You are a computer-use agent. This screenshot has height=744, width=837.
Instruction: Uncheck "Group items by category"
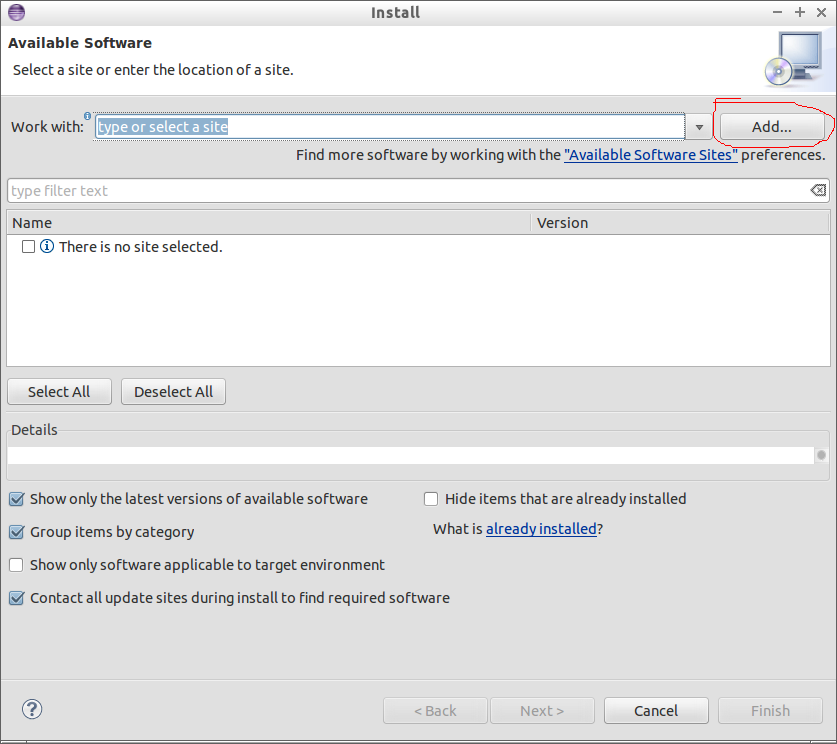tap(16, 532)
